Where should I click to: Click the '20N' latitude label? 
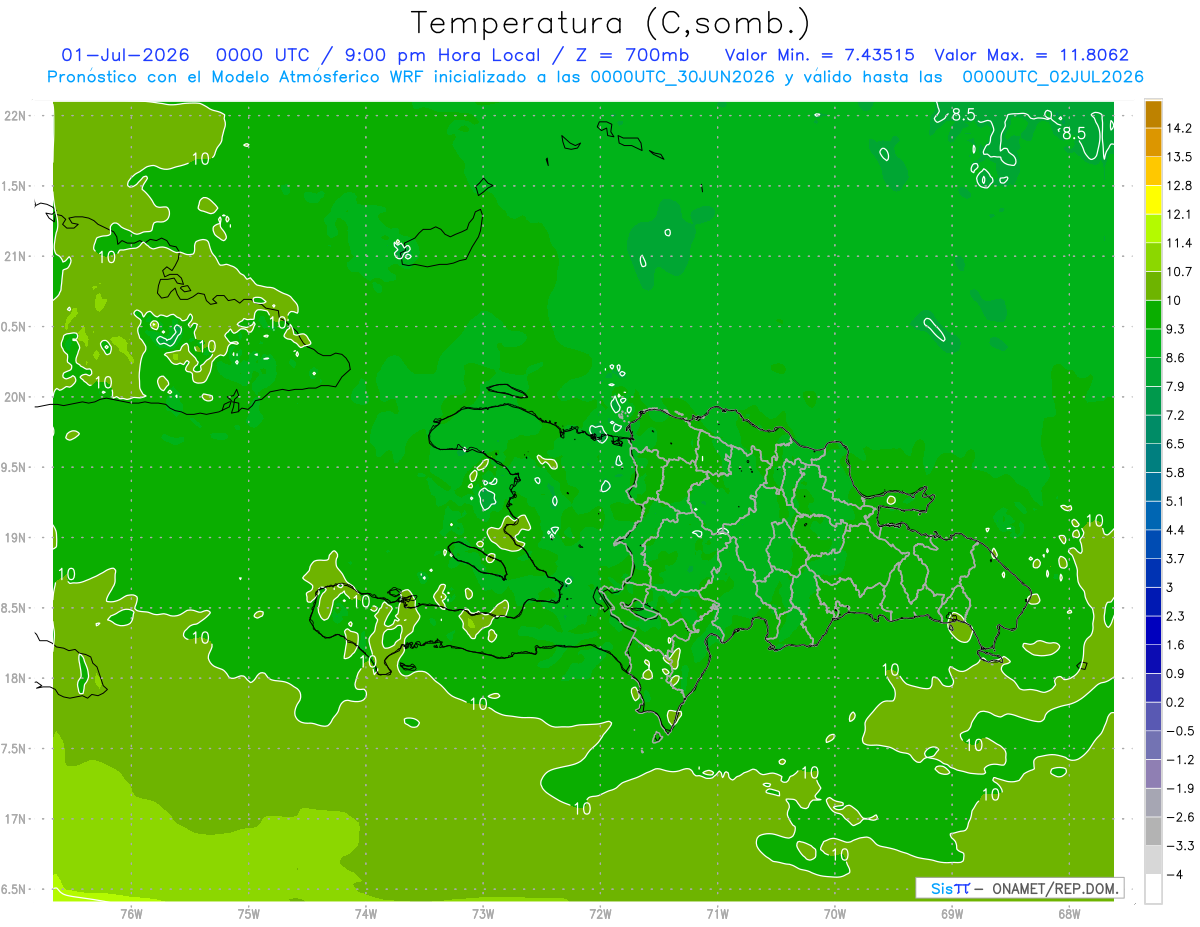(x=15, y=397)
